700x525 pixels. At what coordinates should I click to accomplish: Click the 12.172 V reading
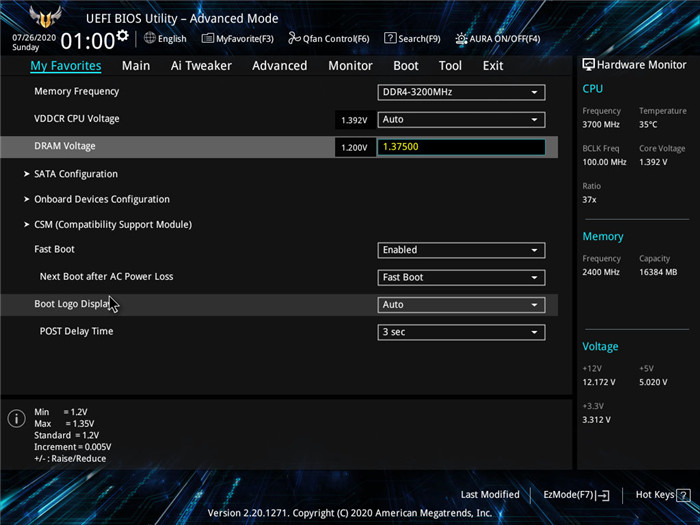point(599,382)
